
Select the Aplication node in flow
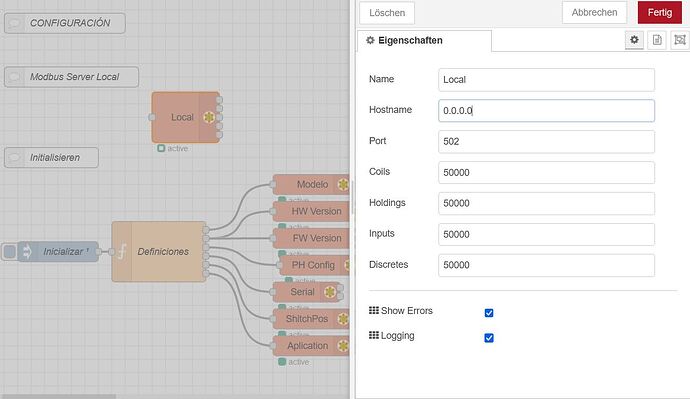(311, 346)
